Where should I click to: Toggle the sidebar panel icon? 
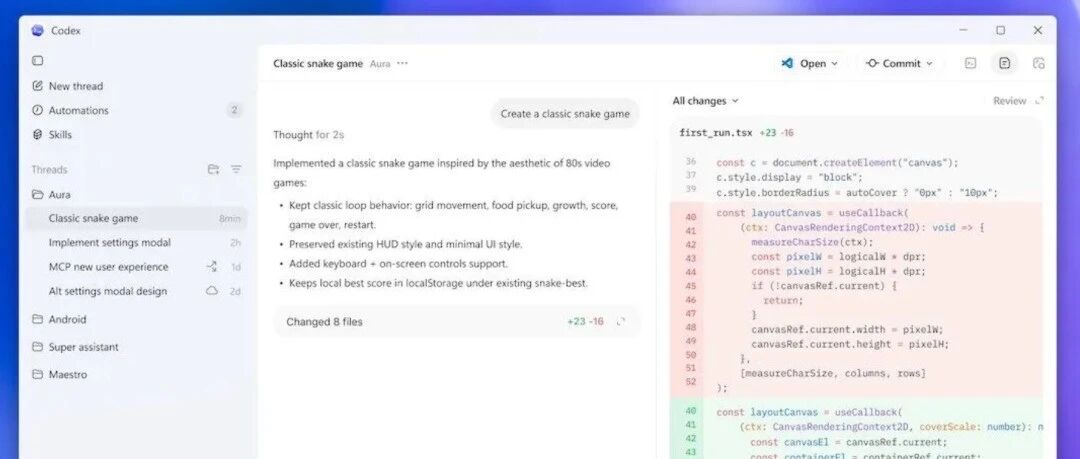(x=37, y=61)
